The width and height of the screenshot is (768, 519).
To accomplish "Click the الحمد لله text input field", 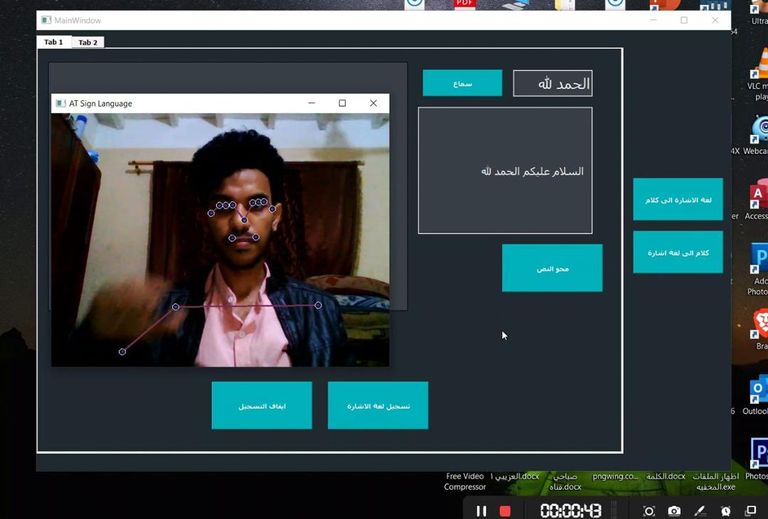I will pos(552,83).
